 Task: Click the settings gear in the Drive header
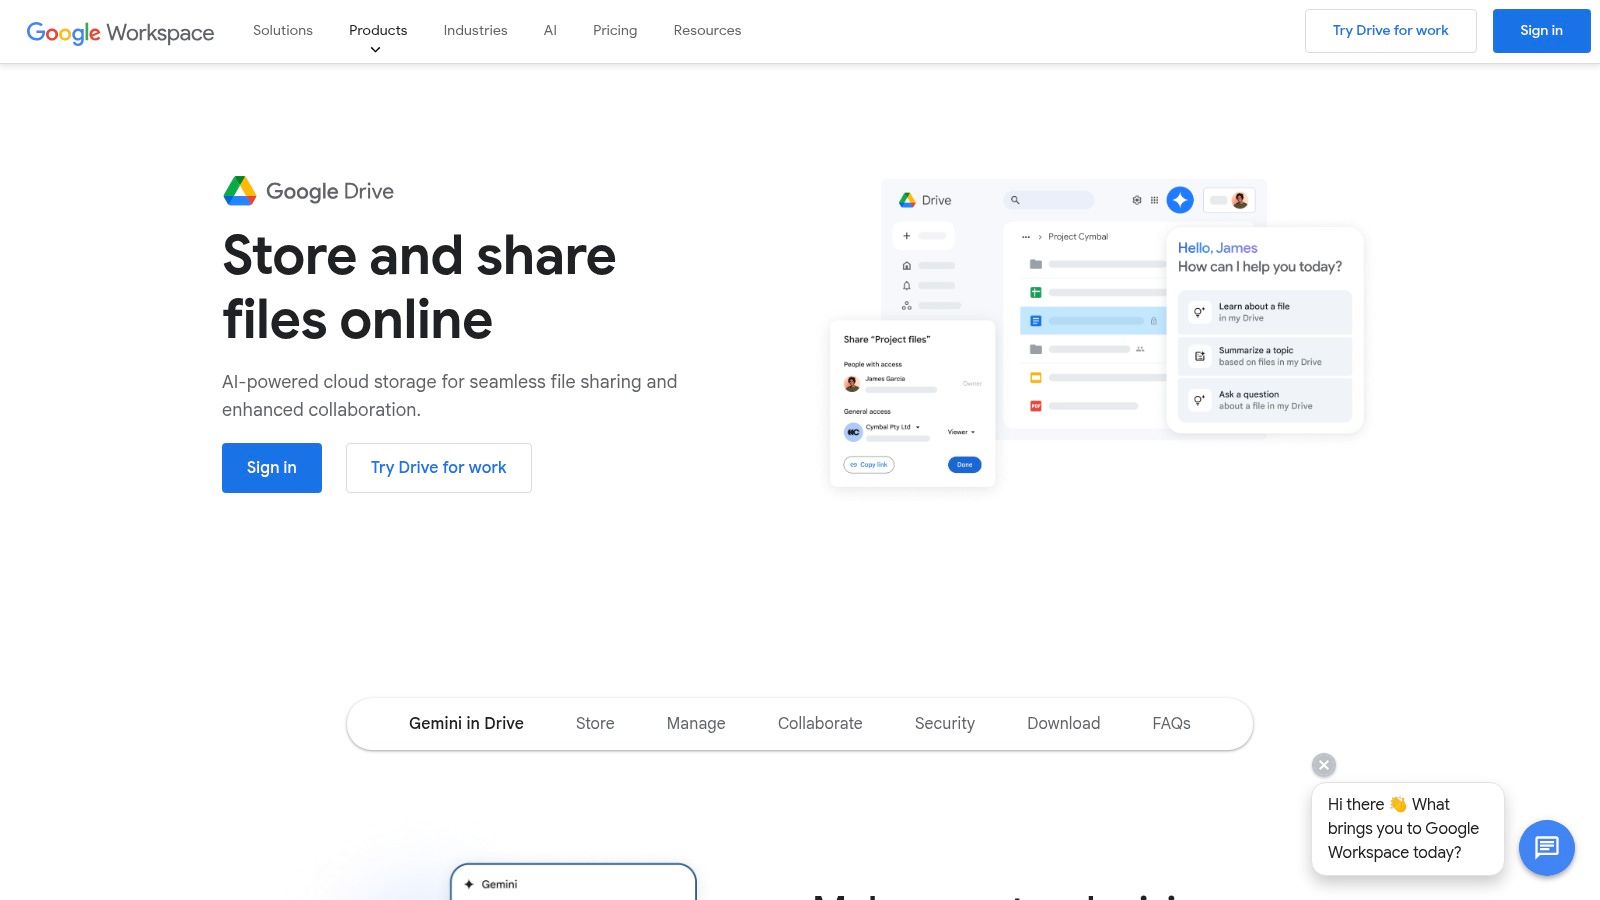(x=1137, y=200)
